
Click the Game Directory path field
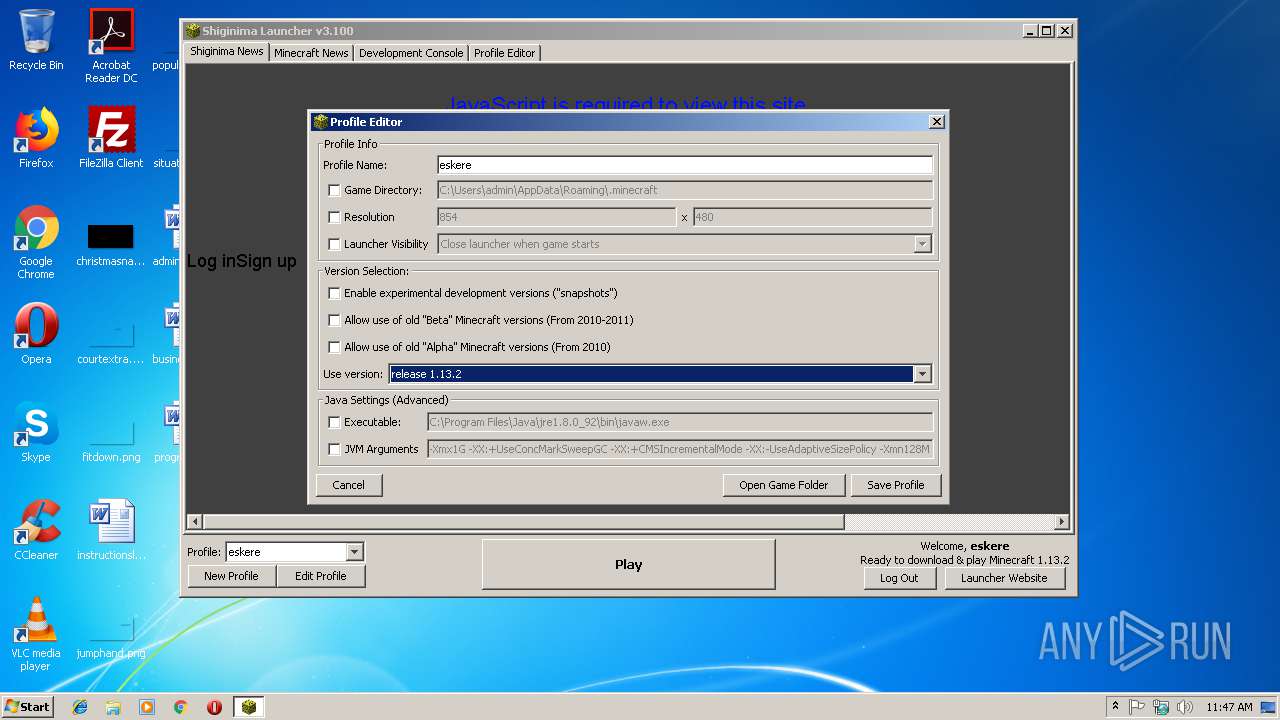(x=685, y=190)
